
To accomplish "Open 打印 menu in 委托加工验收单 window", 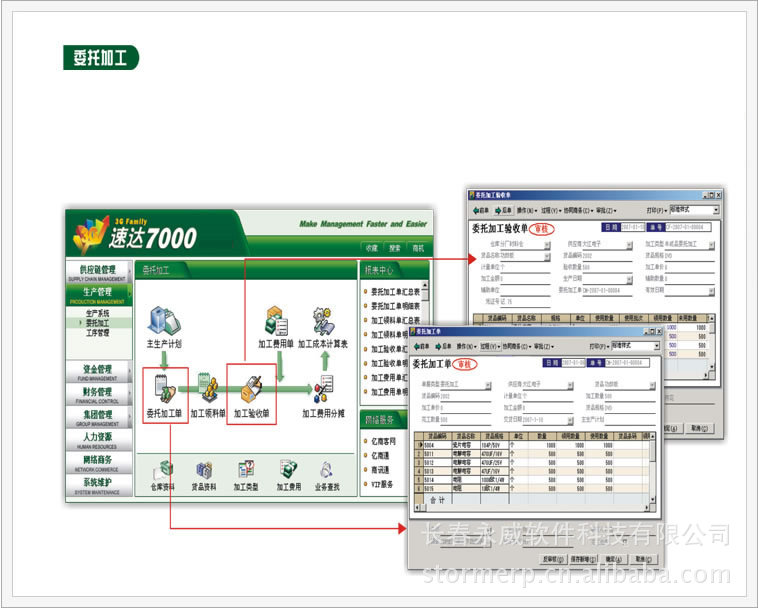I will click(x=657, y=211).
